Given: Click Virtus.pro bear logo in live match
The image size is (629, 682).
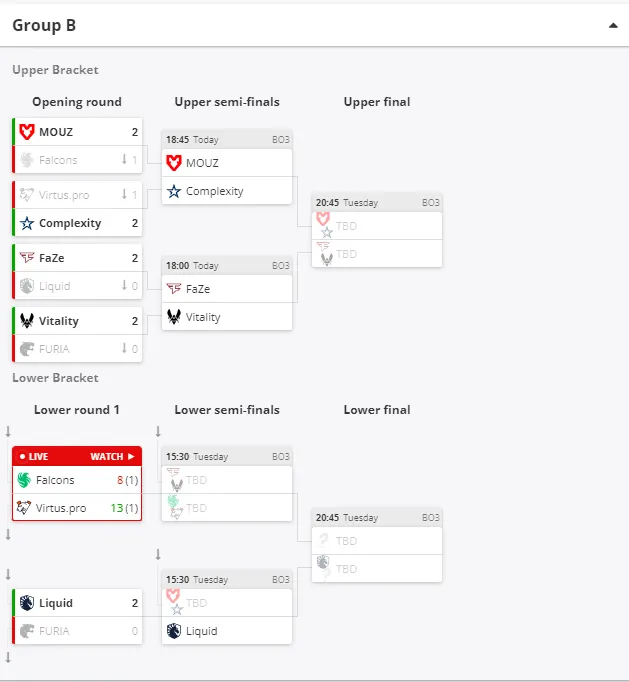Looking at the screenshot, I should (24, 508).
